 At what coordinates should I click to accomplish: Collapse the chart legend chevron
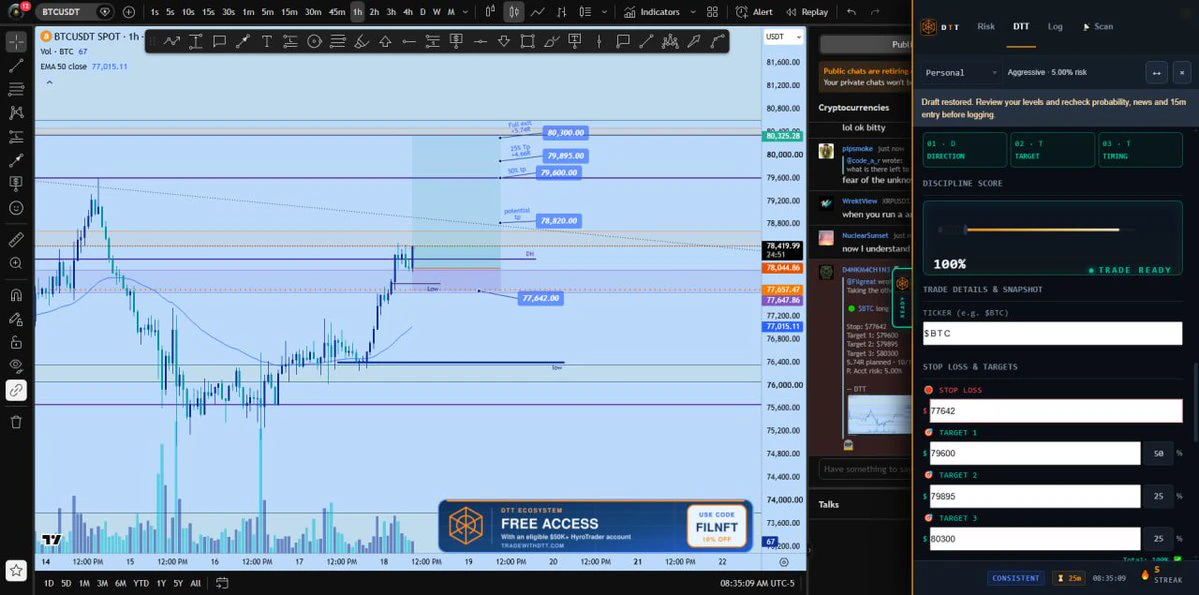click(50, 81)
